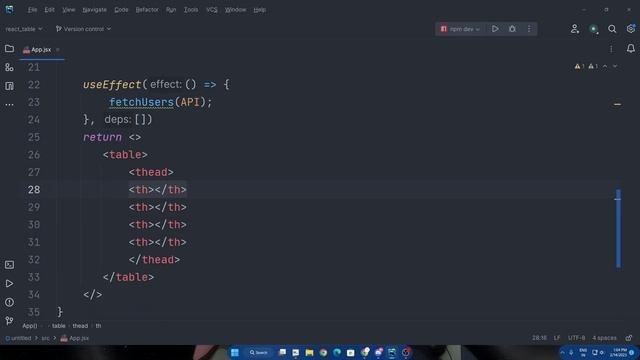Show more tool windows ellipsis in sidebar

(x=9, y=105)
